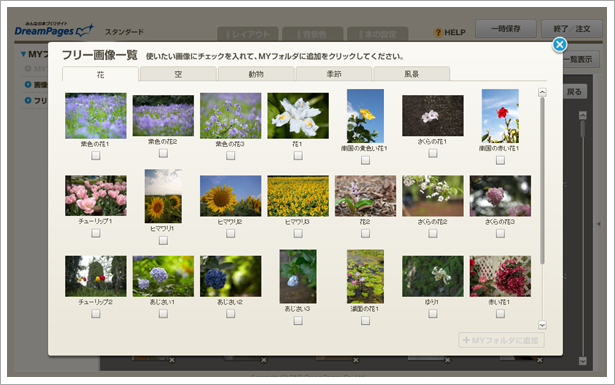Check the box under 紫色の花2

[x=163, y=153]
